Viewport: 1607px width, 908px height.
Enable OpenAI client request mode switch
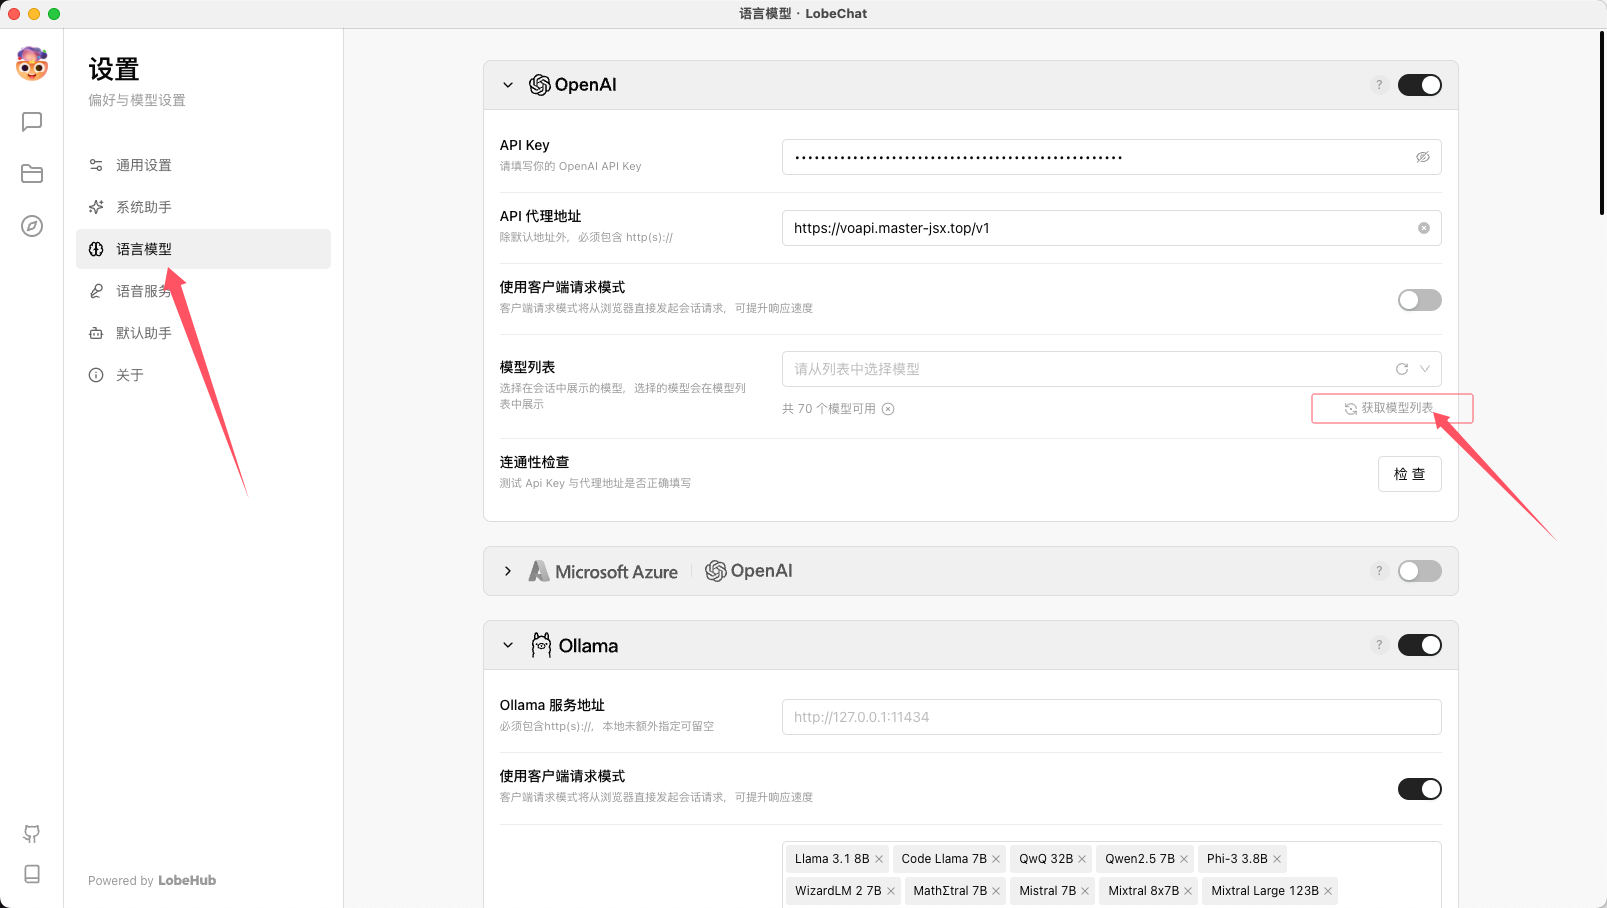pos(1420,300)
